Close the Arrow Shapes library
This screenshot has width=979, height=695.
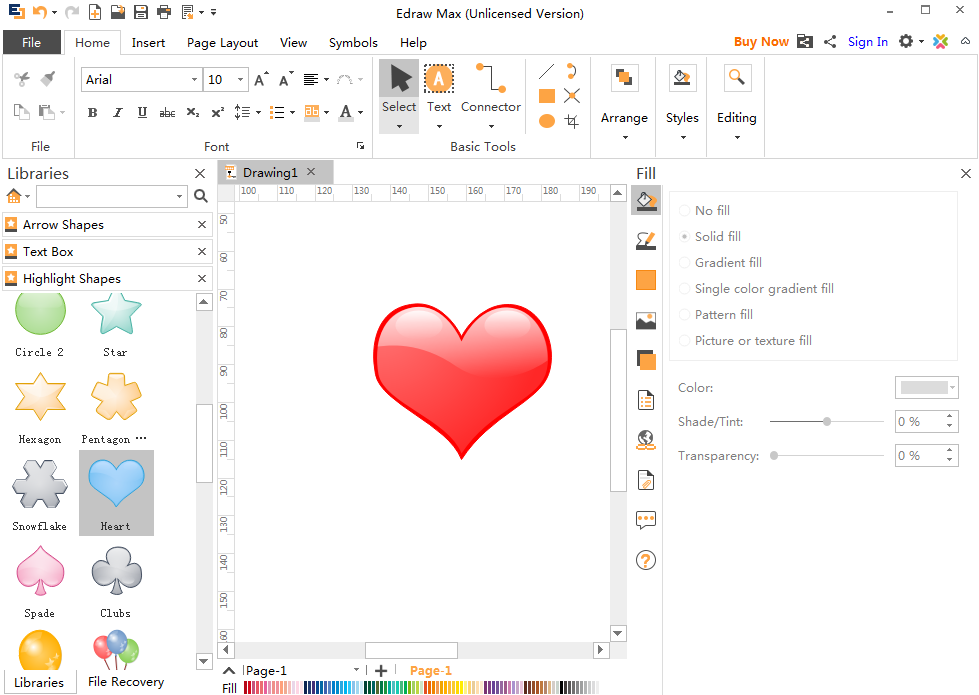point(202,224)
